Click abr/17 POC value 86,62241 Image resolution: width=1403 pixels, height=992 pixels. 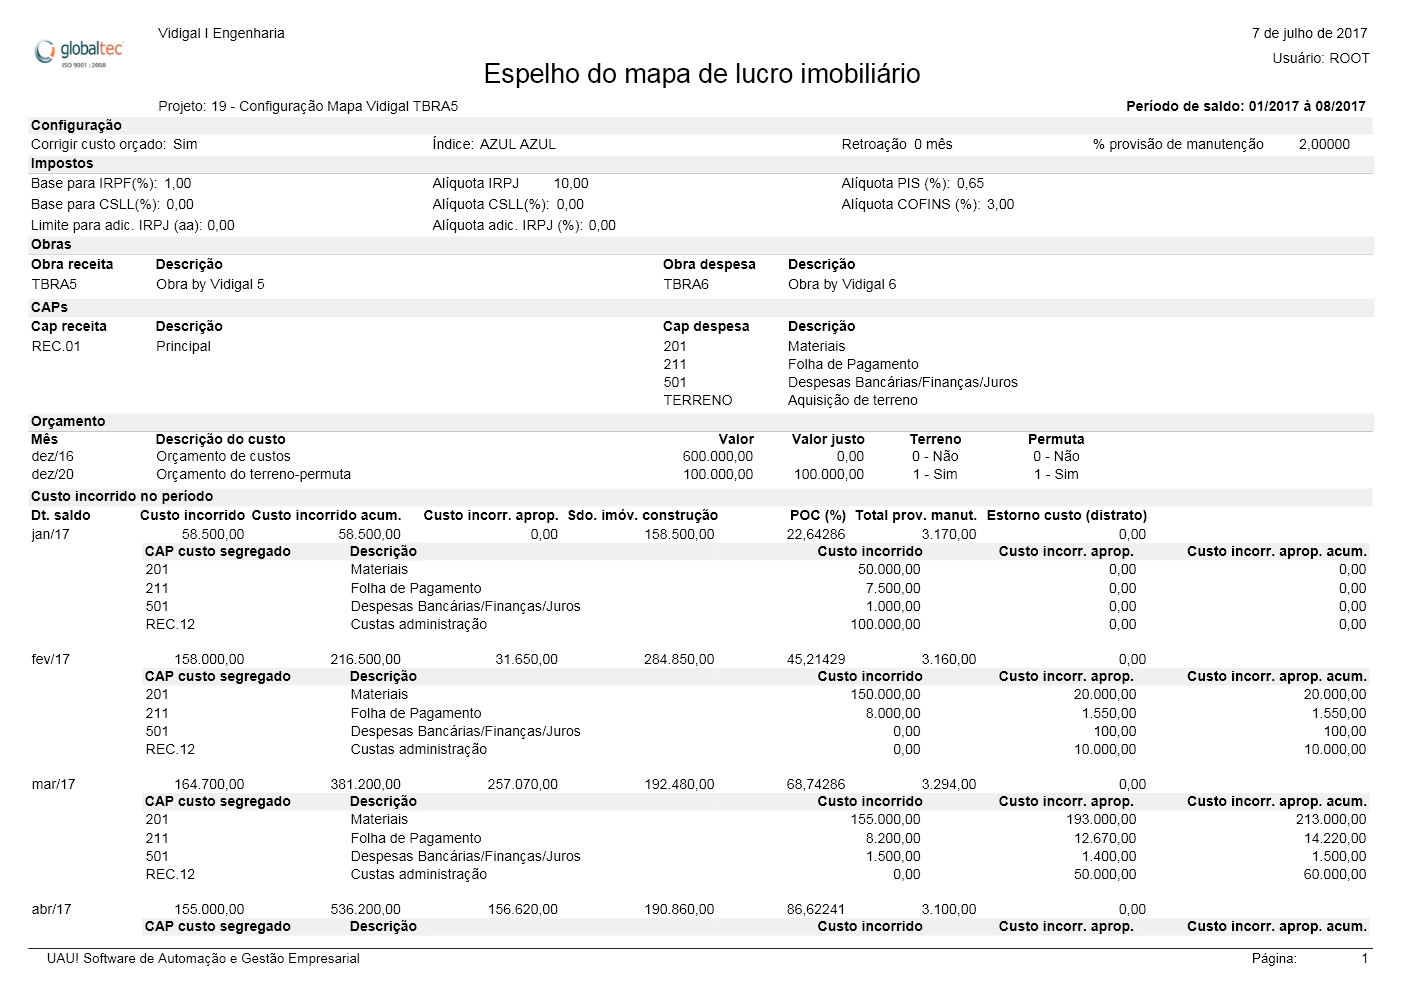tap(816, 909)
